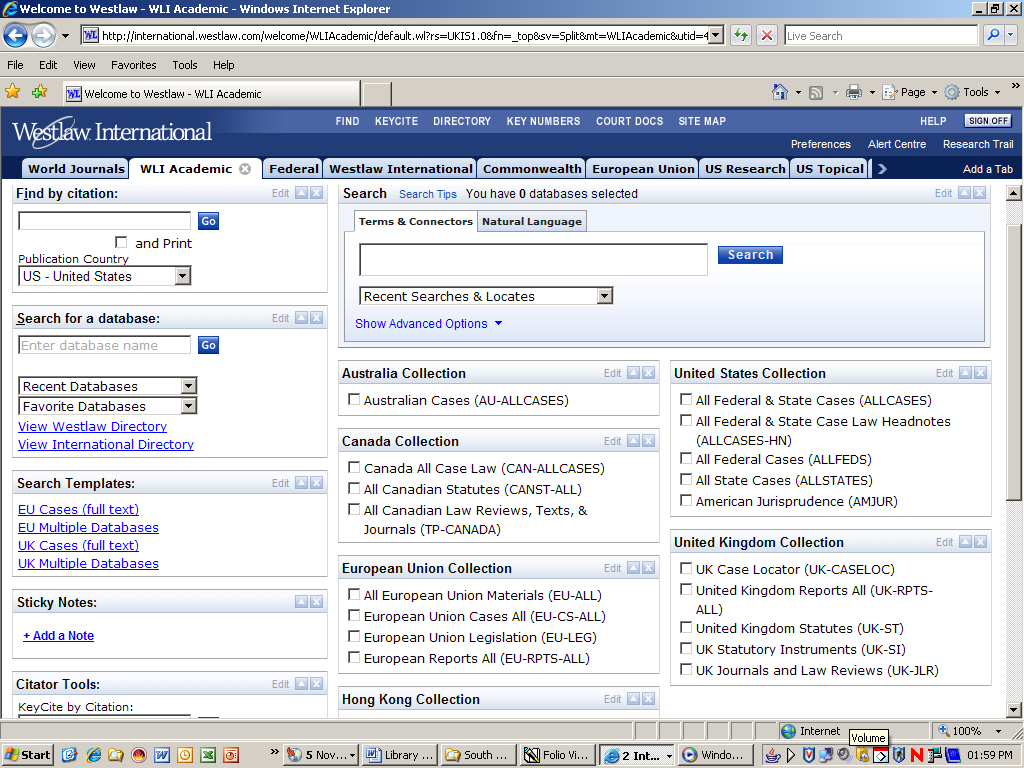Click the Print icon in IE toolbar
Viewport: 1024px width, 768px height.
point(854,93)
